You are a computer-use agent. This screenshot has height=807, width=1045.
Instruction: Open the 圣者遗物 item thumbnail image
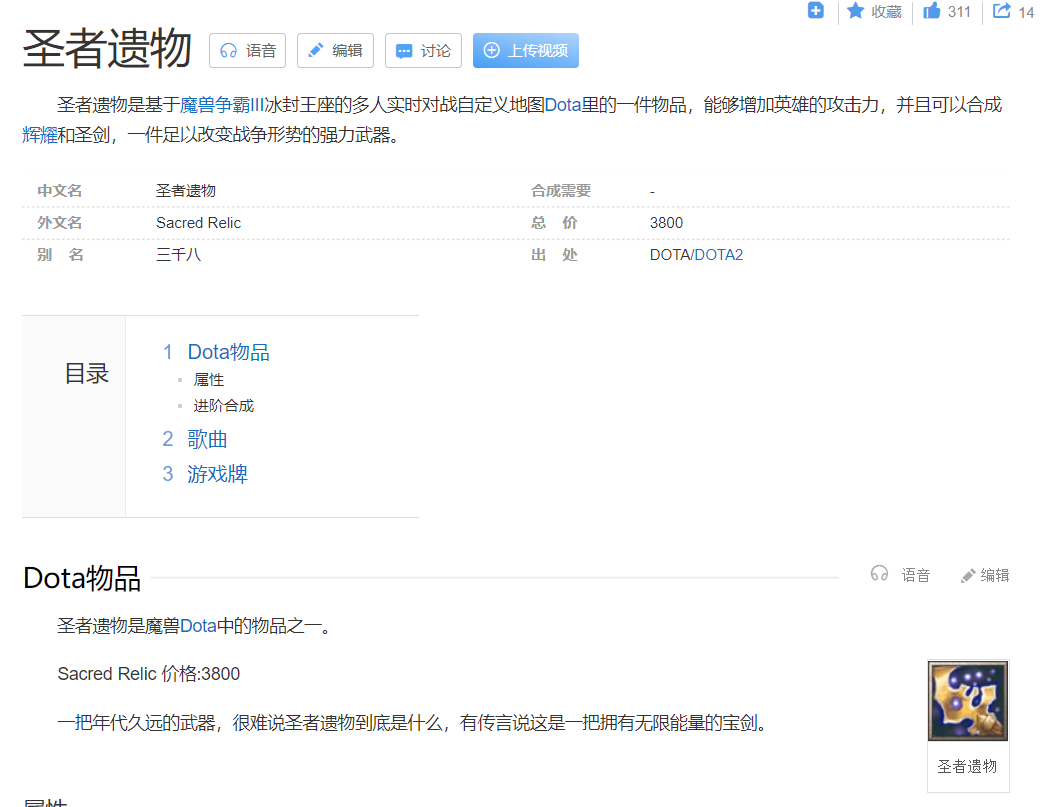click(968, 700)
